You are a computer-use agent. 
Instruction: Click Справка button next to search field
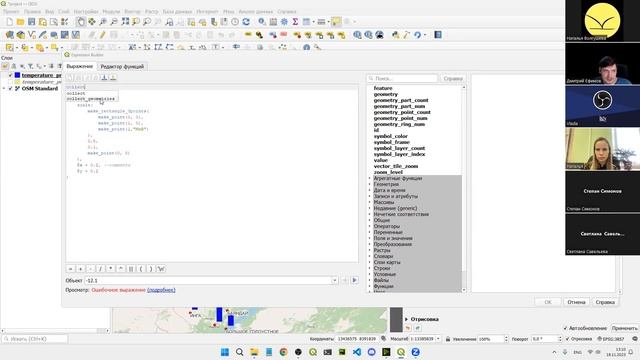pos(453,78)
